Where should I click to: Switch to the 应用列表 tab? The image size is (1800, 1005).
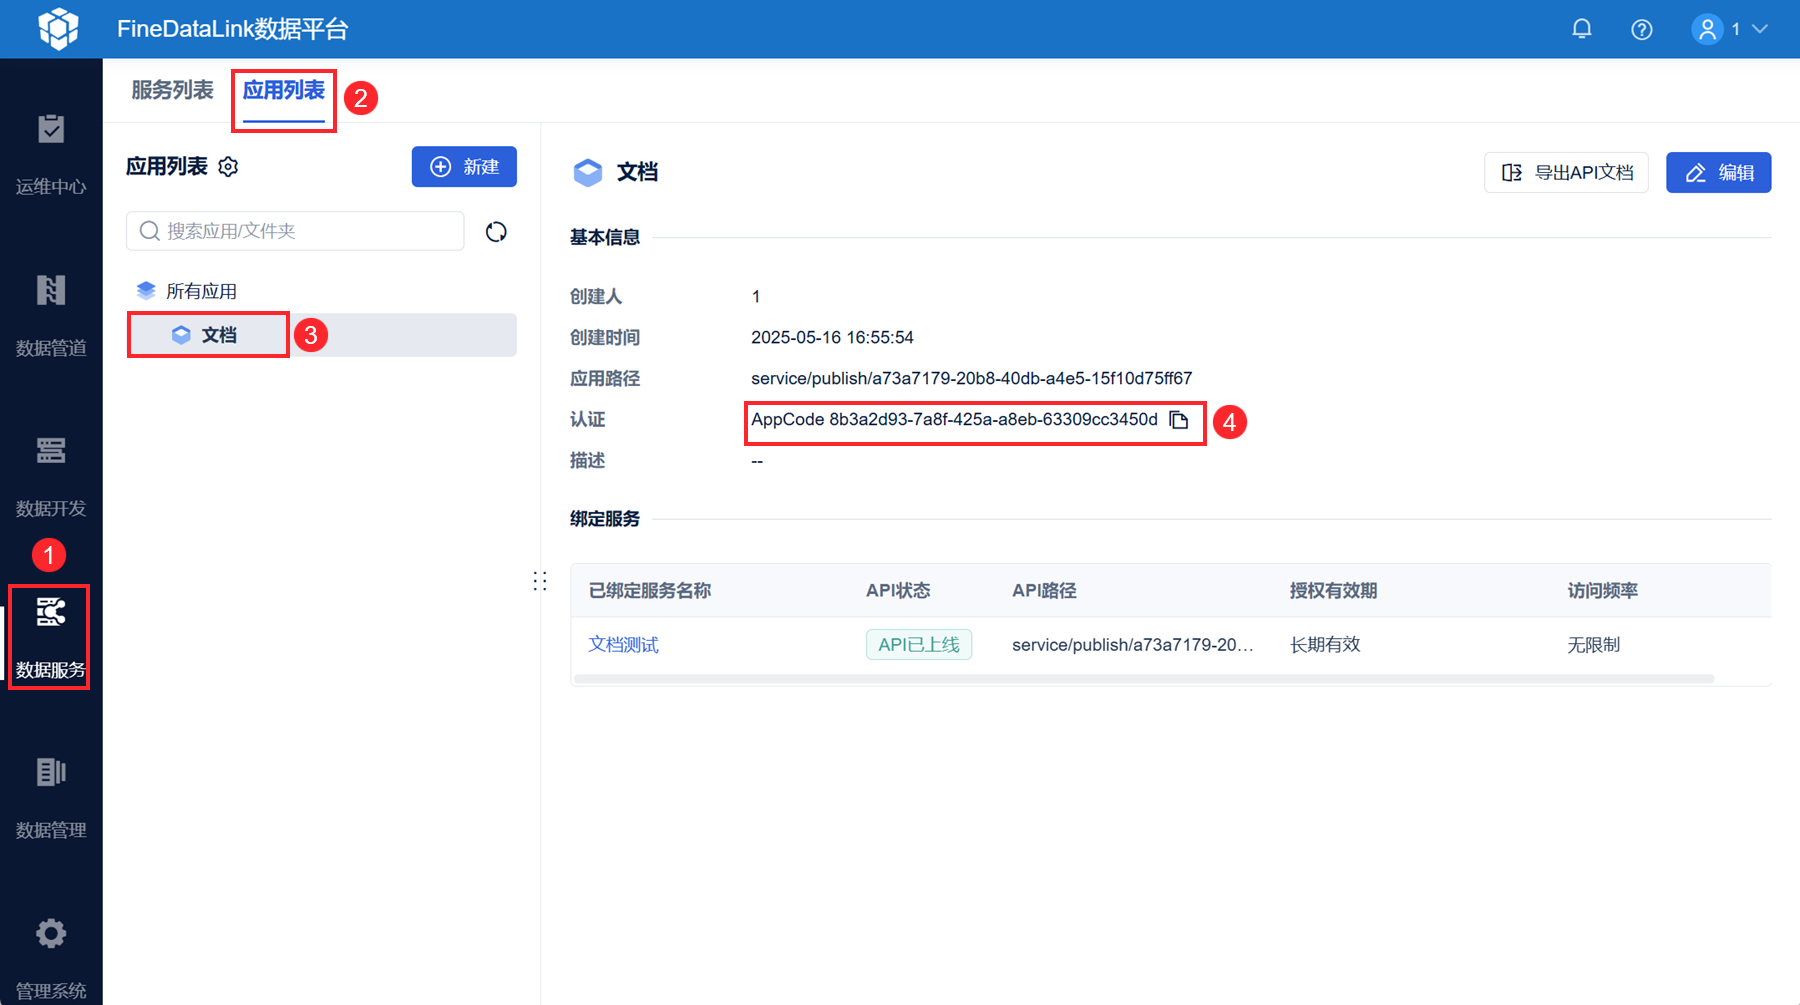click(x=284, y=90)
